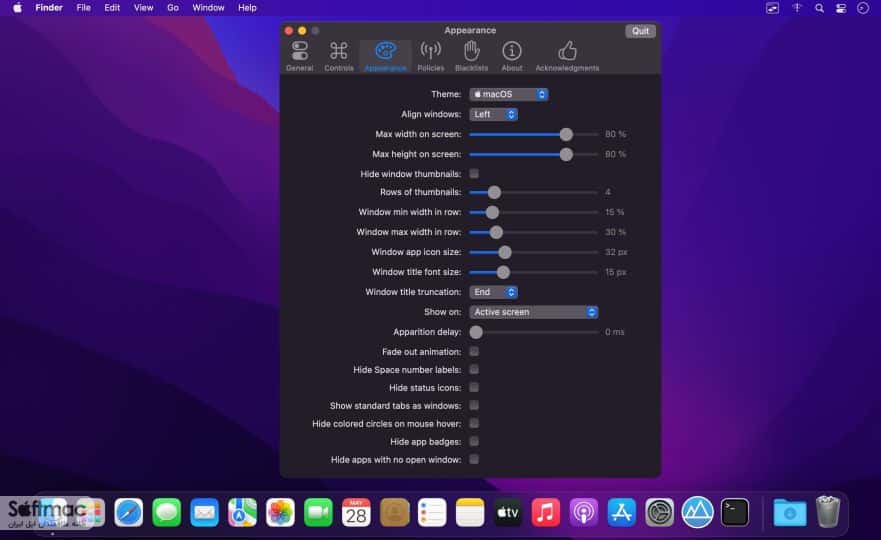
Task: Go to the Blacklists tab
Action: 471,56
